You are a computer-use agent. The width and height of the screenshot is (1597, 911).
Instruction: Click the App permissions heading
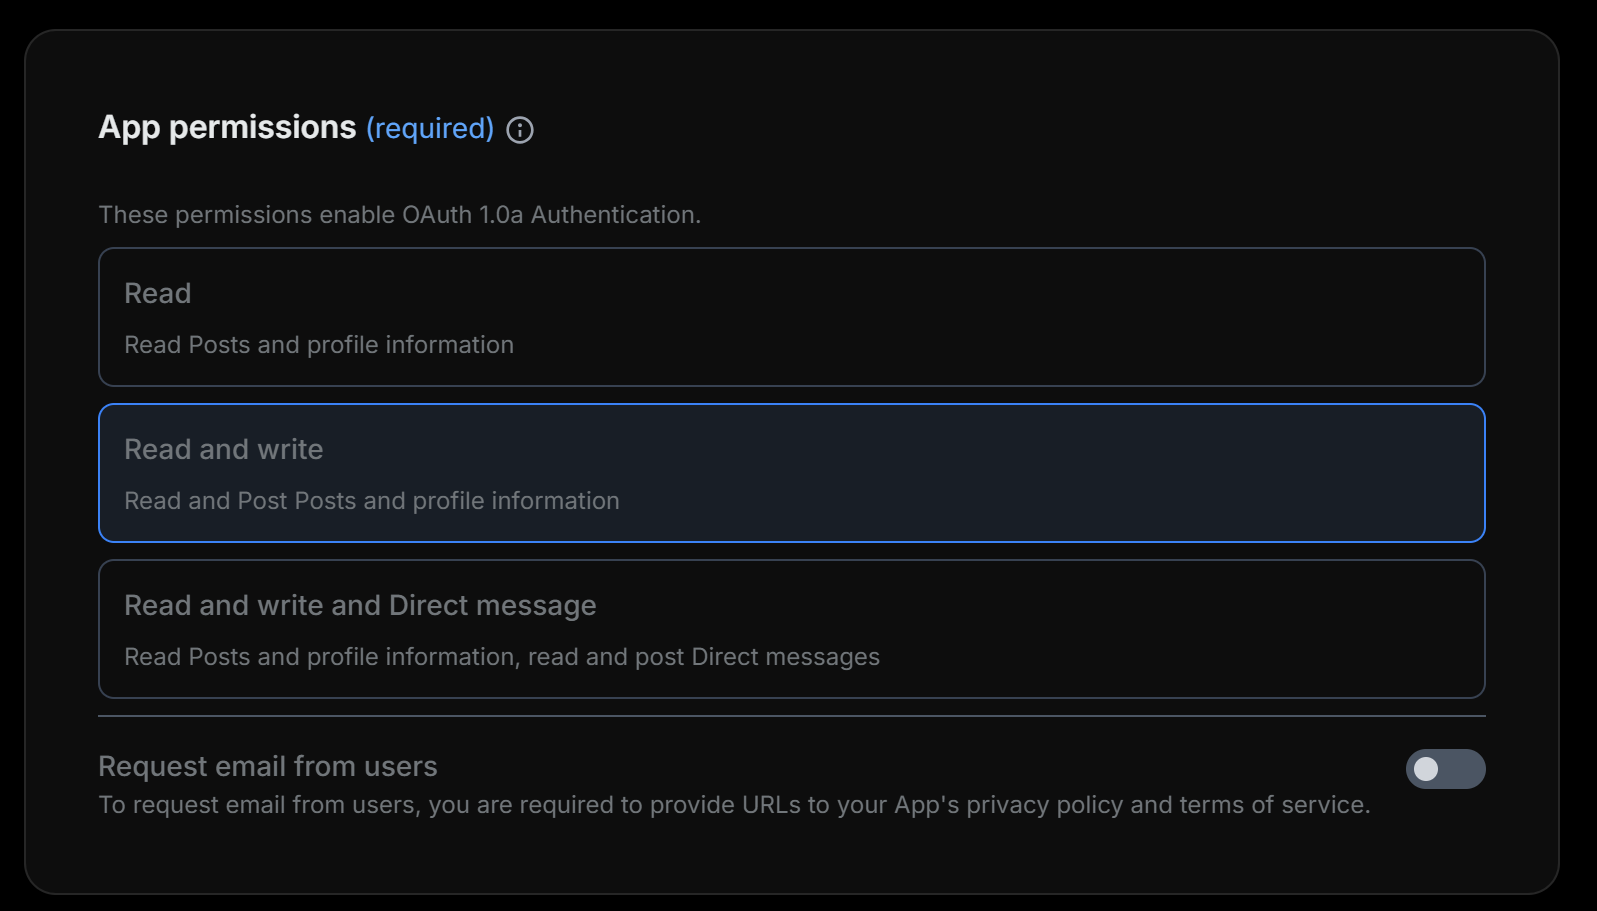pyautogui.click(x=226, y=127)
